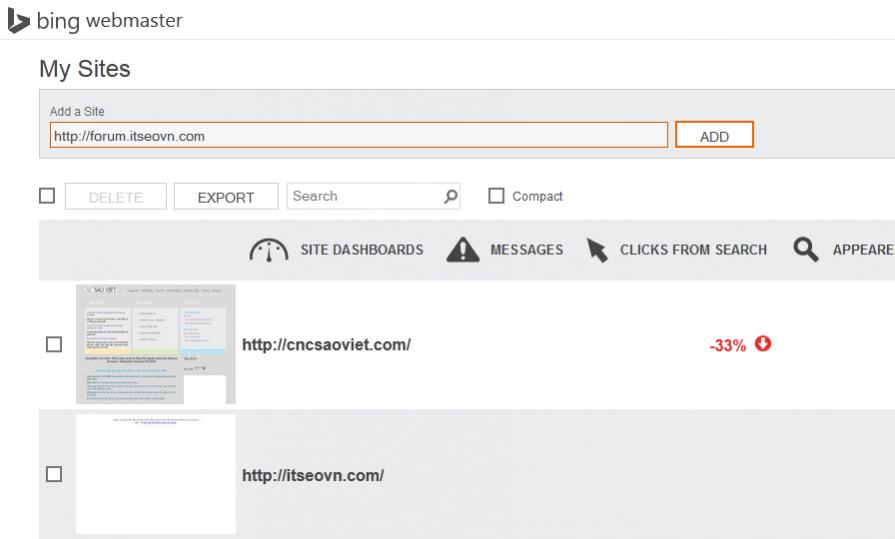Screen dimensions: 895x539
Task: Open the http://cncsaoviet.com/ site link
Action: tap(326, 345)
